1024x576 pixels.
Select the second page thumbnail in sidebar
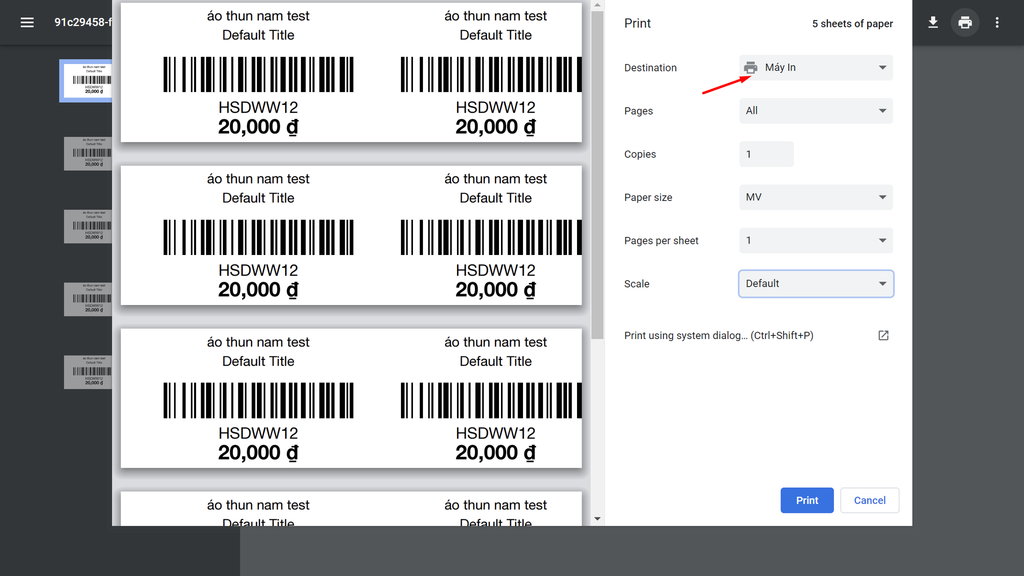[88, 153]
